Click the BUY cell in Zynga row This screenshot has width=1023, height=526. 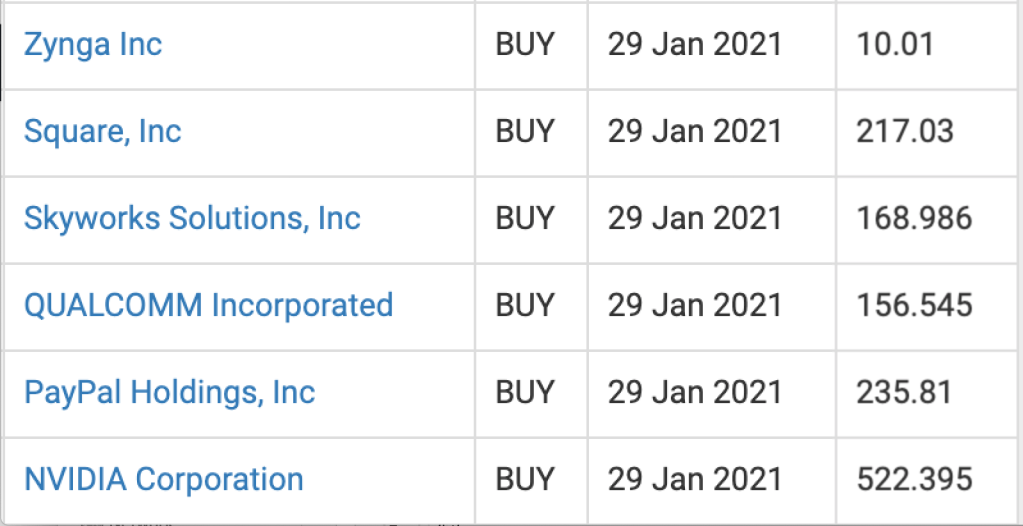tap(525, 45)
